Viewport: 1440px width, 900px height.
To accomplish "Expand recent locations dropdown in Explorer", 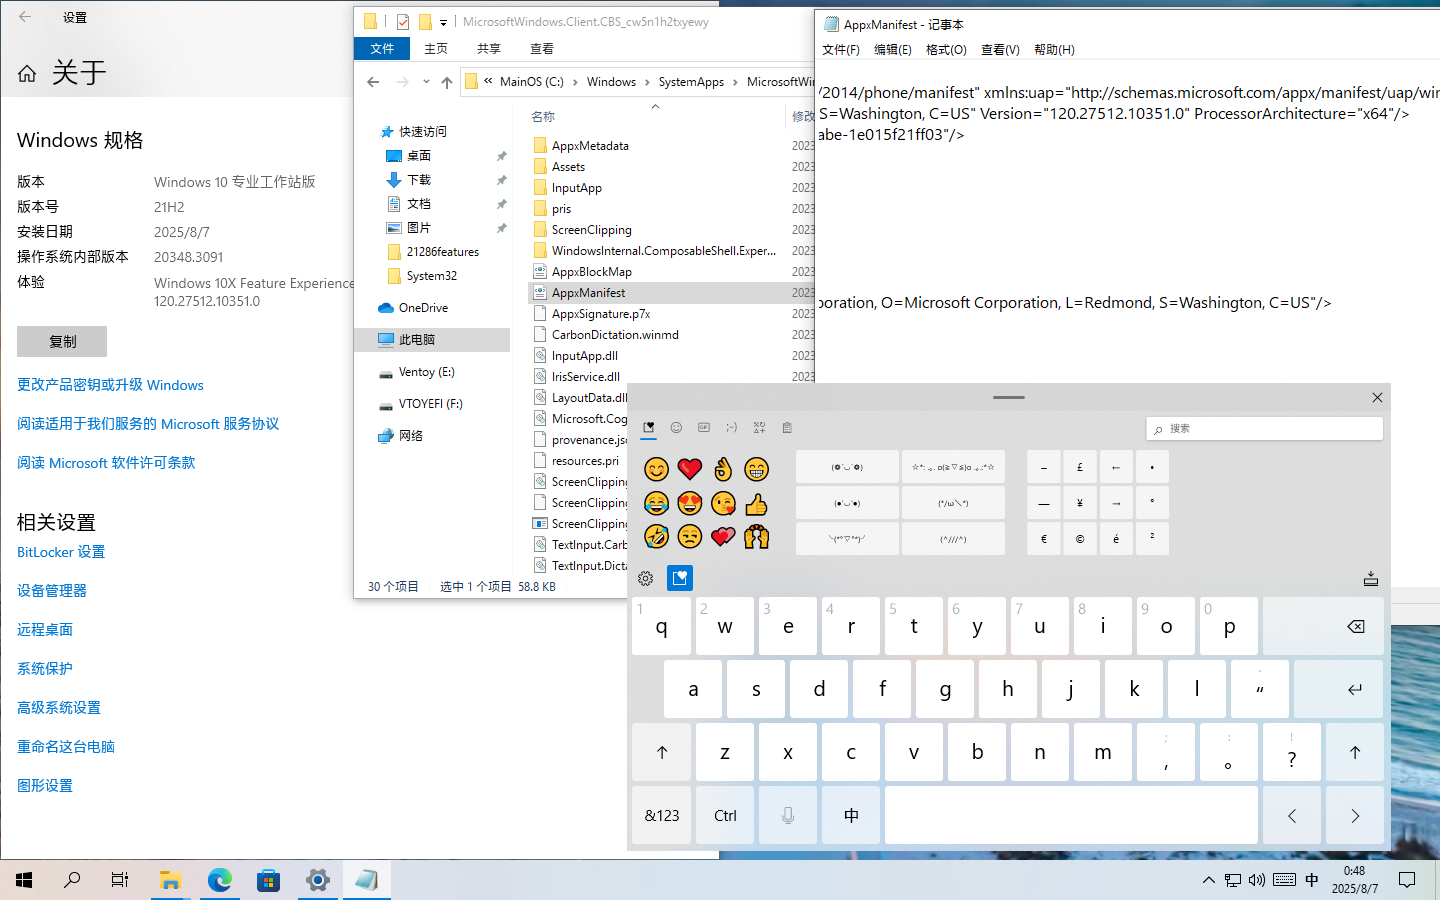I will (426, 82).
